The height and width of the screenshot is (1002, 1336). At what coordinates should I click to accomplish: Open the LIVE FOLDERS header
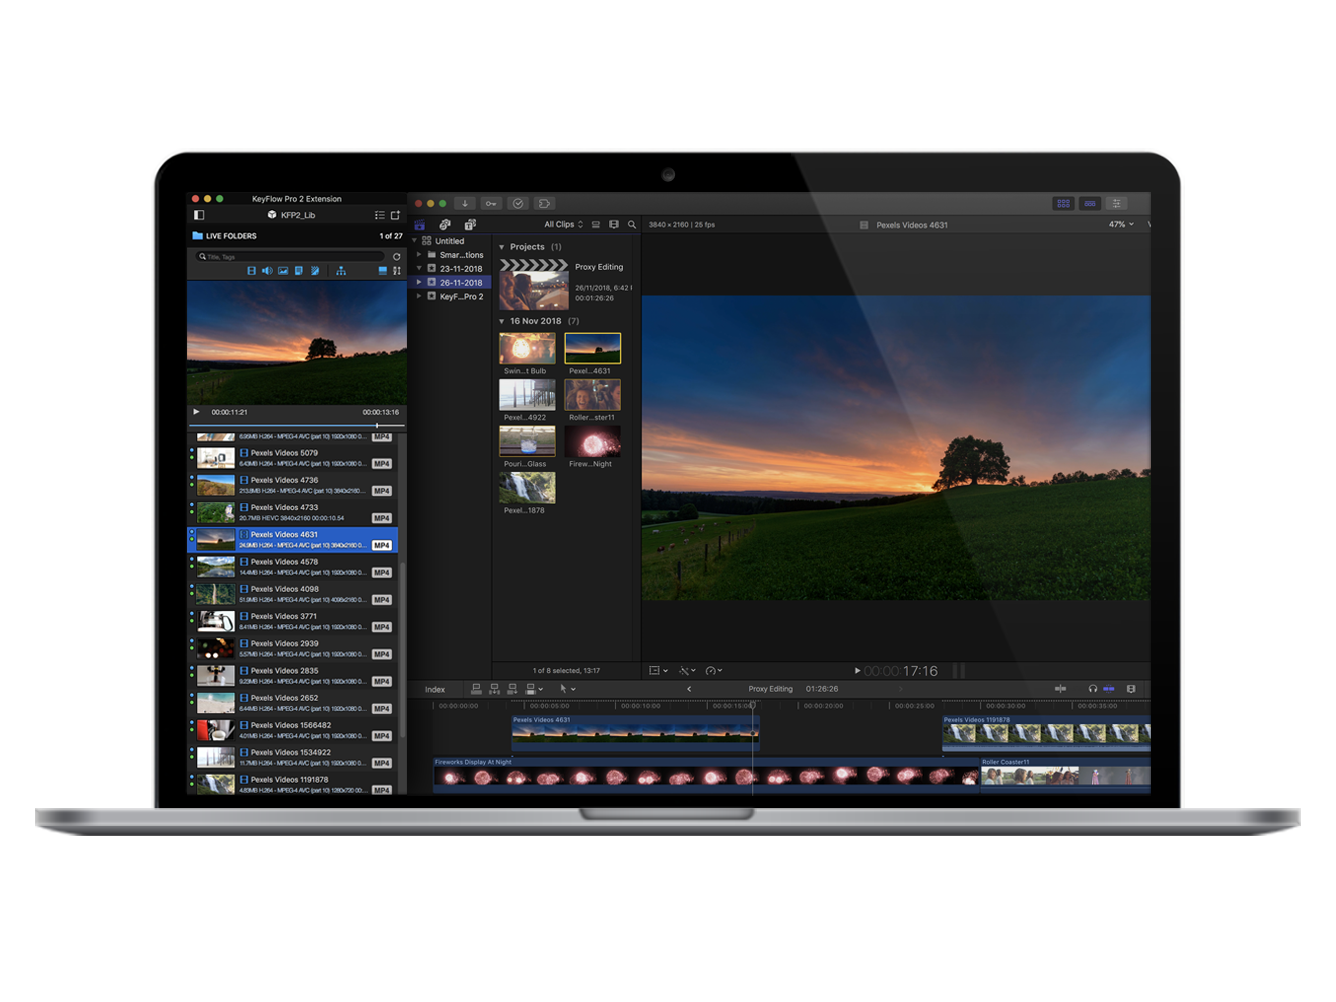tap(231, 236)
